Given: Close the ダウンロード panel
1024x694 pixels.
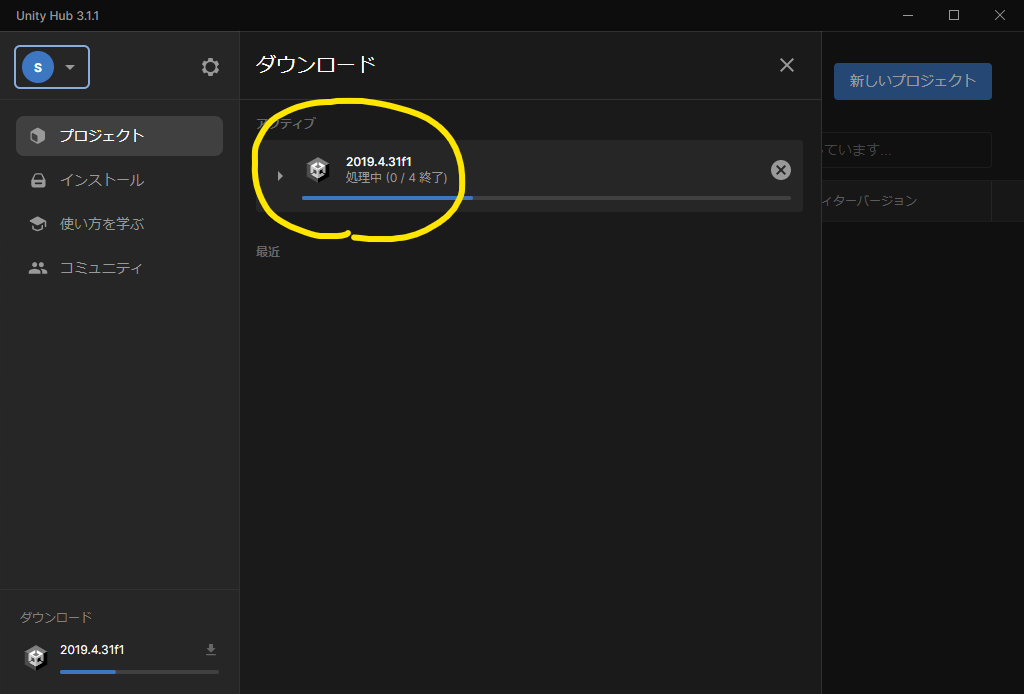Looking at the screenshot, I should (787, 65).
